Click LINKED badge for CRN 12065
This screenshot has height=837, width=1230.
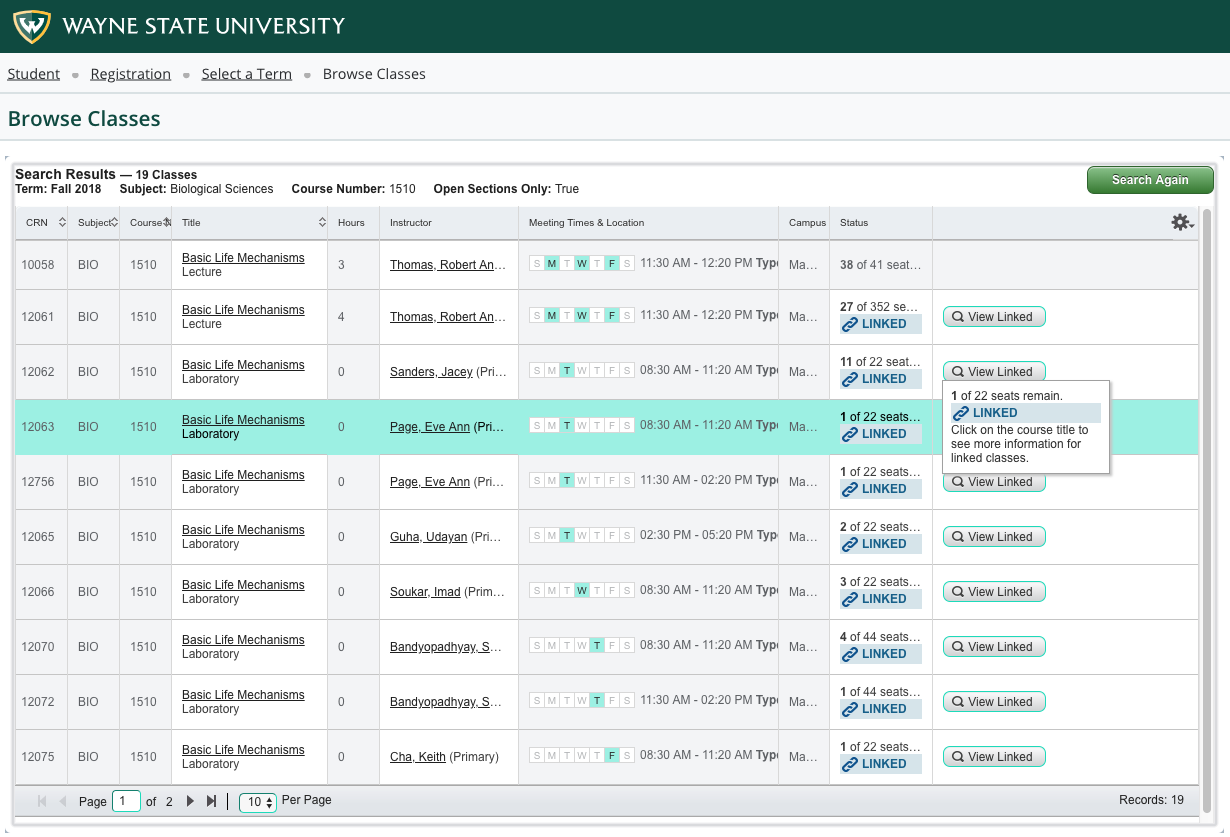tap(881, 544)
